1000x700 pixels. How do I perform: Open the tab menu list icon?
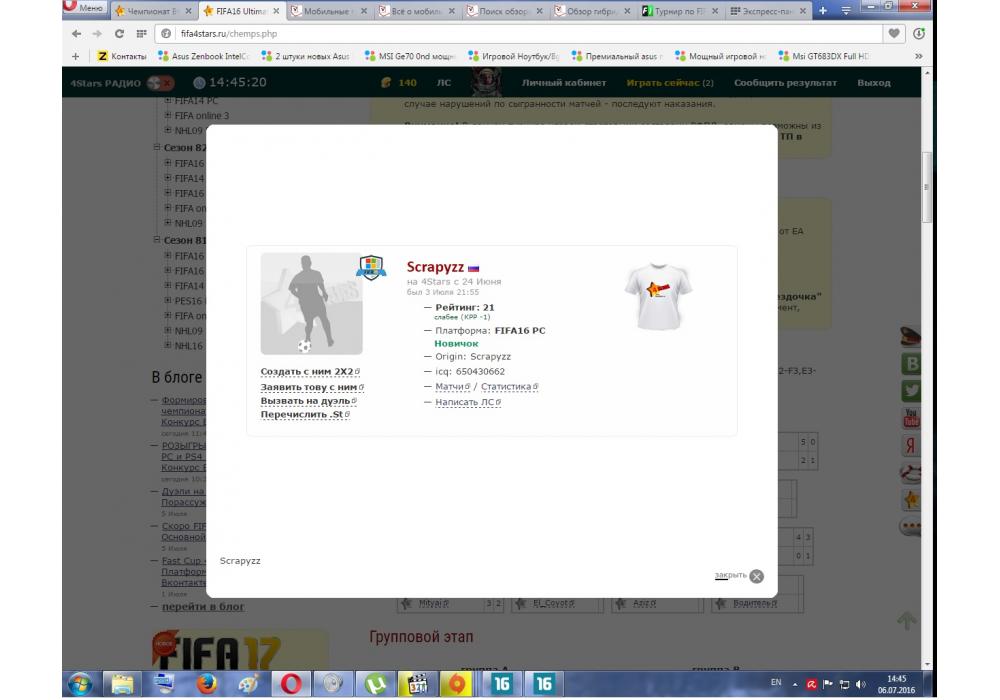tap(846, 11)
